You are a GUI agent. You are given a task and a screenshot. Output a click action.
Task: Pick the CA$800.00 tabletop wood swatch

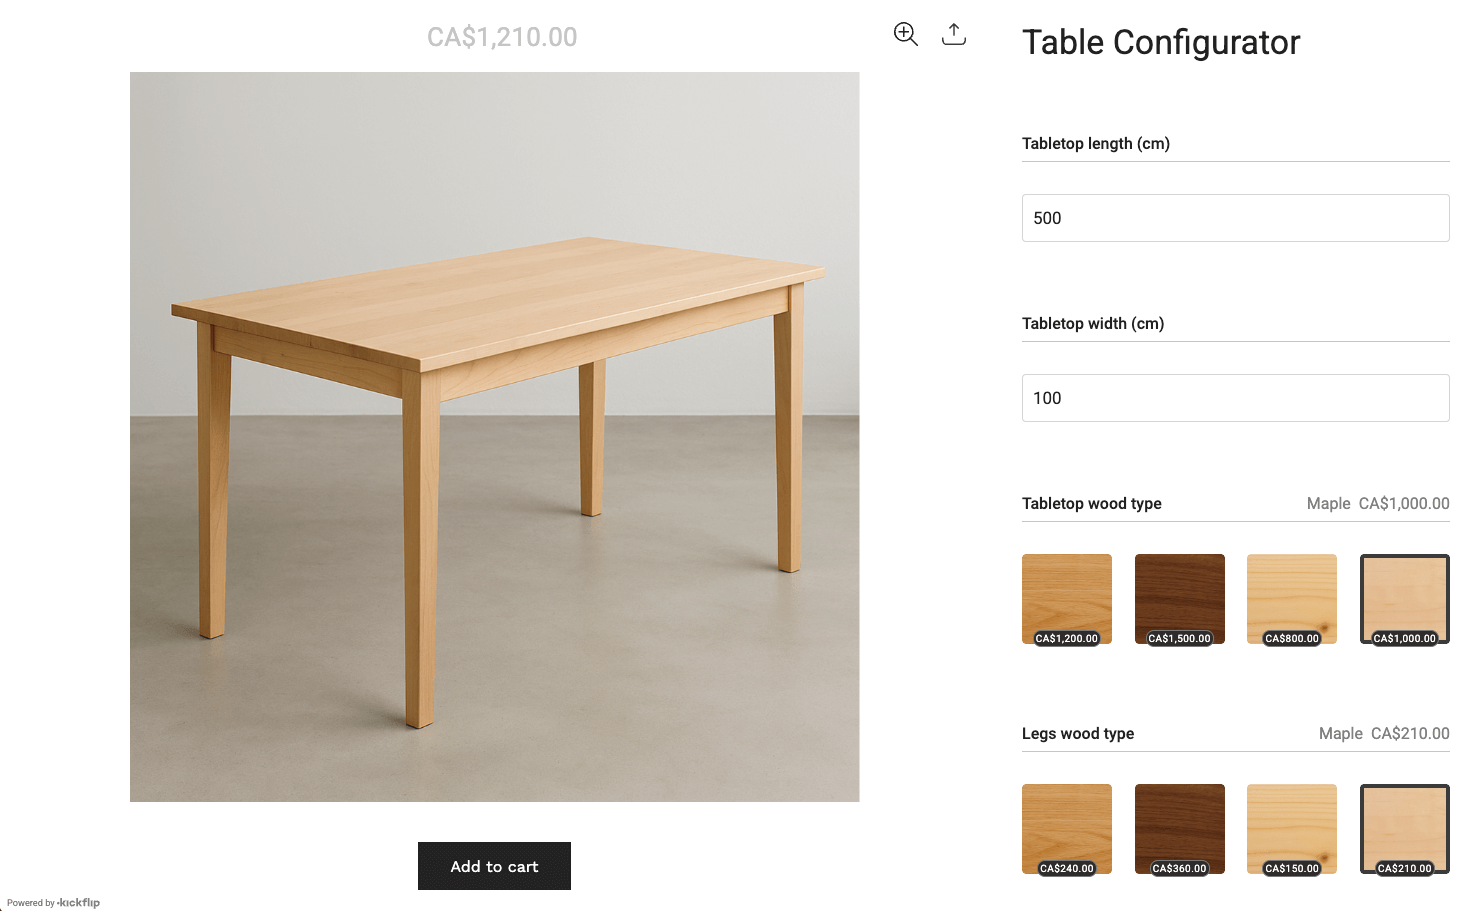(1292, 598)
